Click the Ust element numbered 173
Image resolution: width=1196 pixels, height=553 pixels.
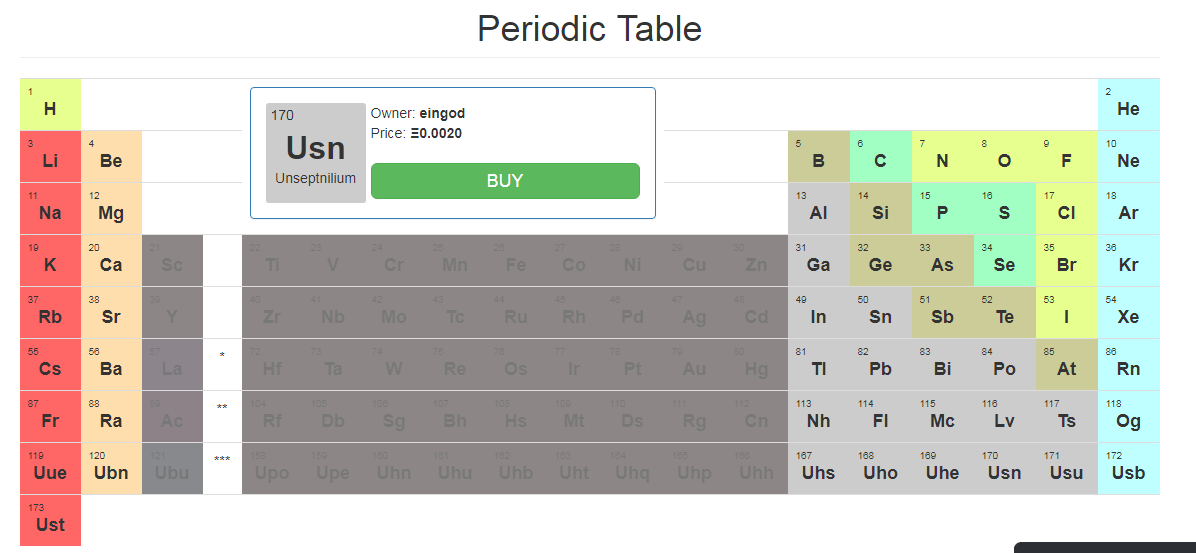[50, 521]
